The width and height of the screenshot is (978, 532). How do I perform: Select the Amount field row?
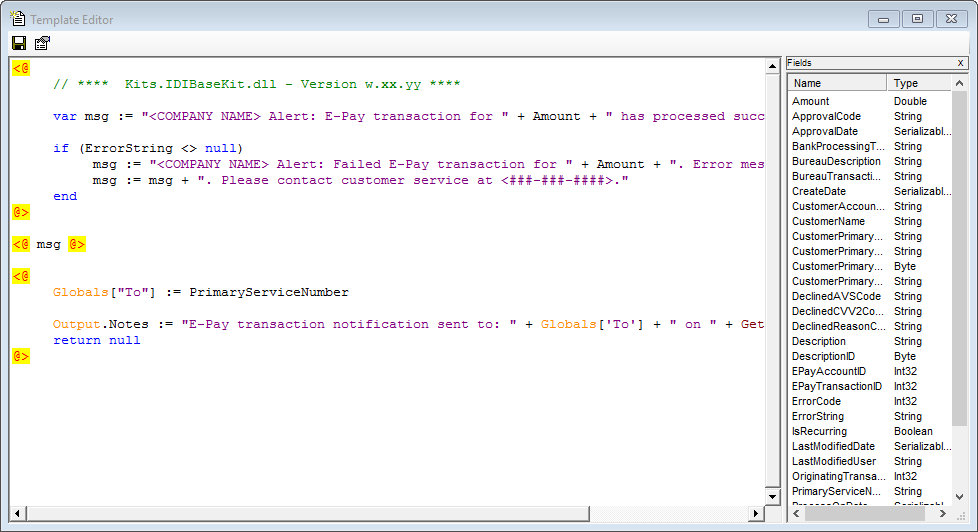click(x=870, y=101)
